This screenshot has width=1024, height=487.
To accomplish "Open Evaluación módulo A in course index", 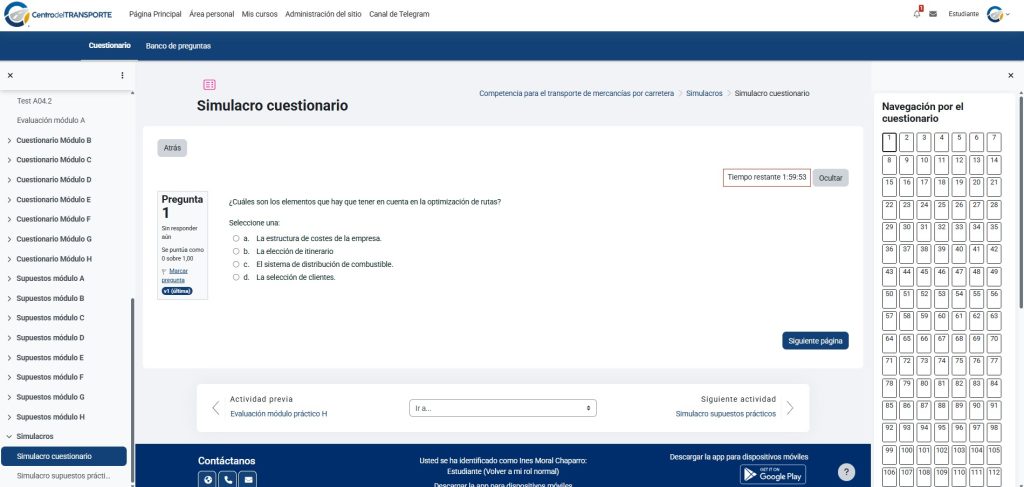I will pyautogui.click(x=51, y=121).
